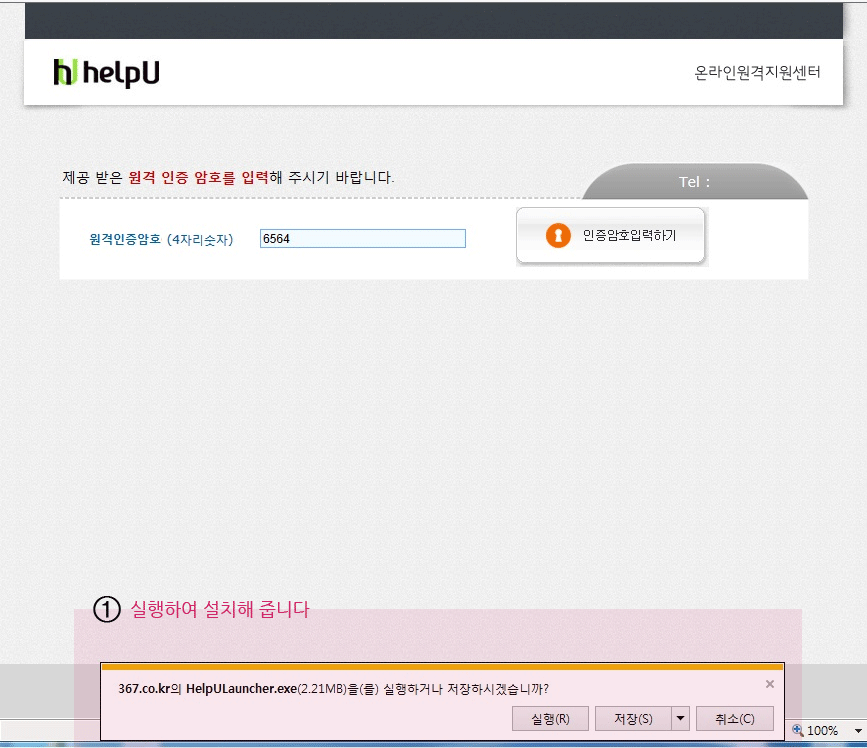867x748 pixels.
Task: Focus the 원격인증암호 input field
Action: pyautogui.click(x=362, y=239)
